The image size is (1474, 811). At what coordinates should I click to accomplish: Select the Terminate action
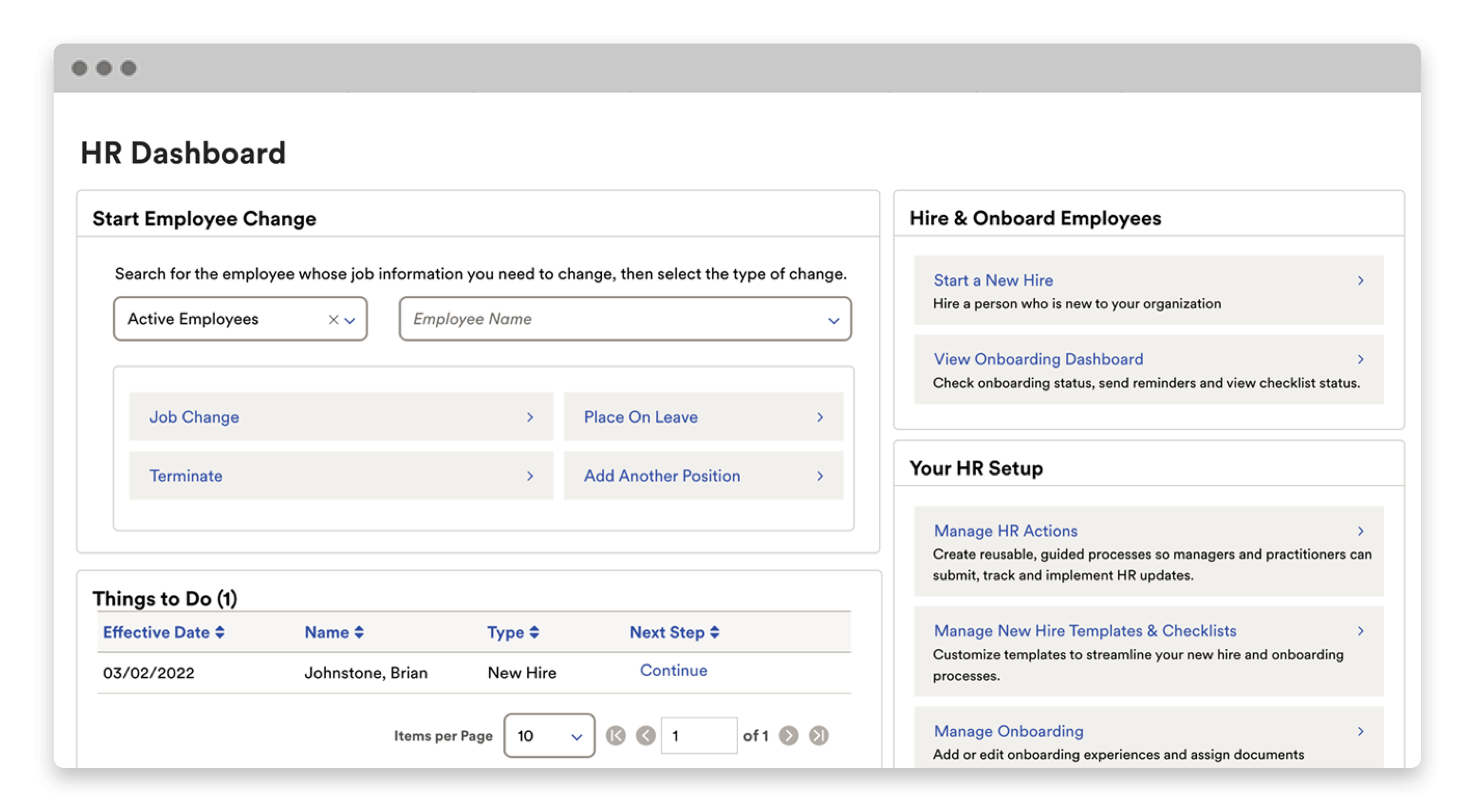tap(186, 476)
